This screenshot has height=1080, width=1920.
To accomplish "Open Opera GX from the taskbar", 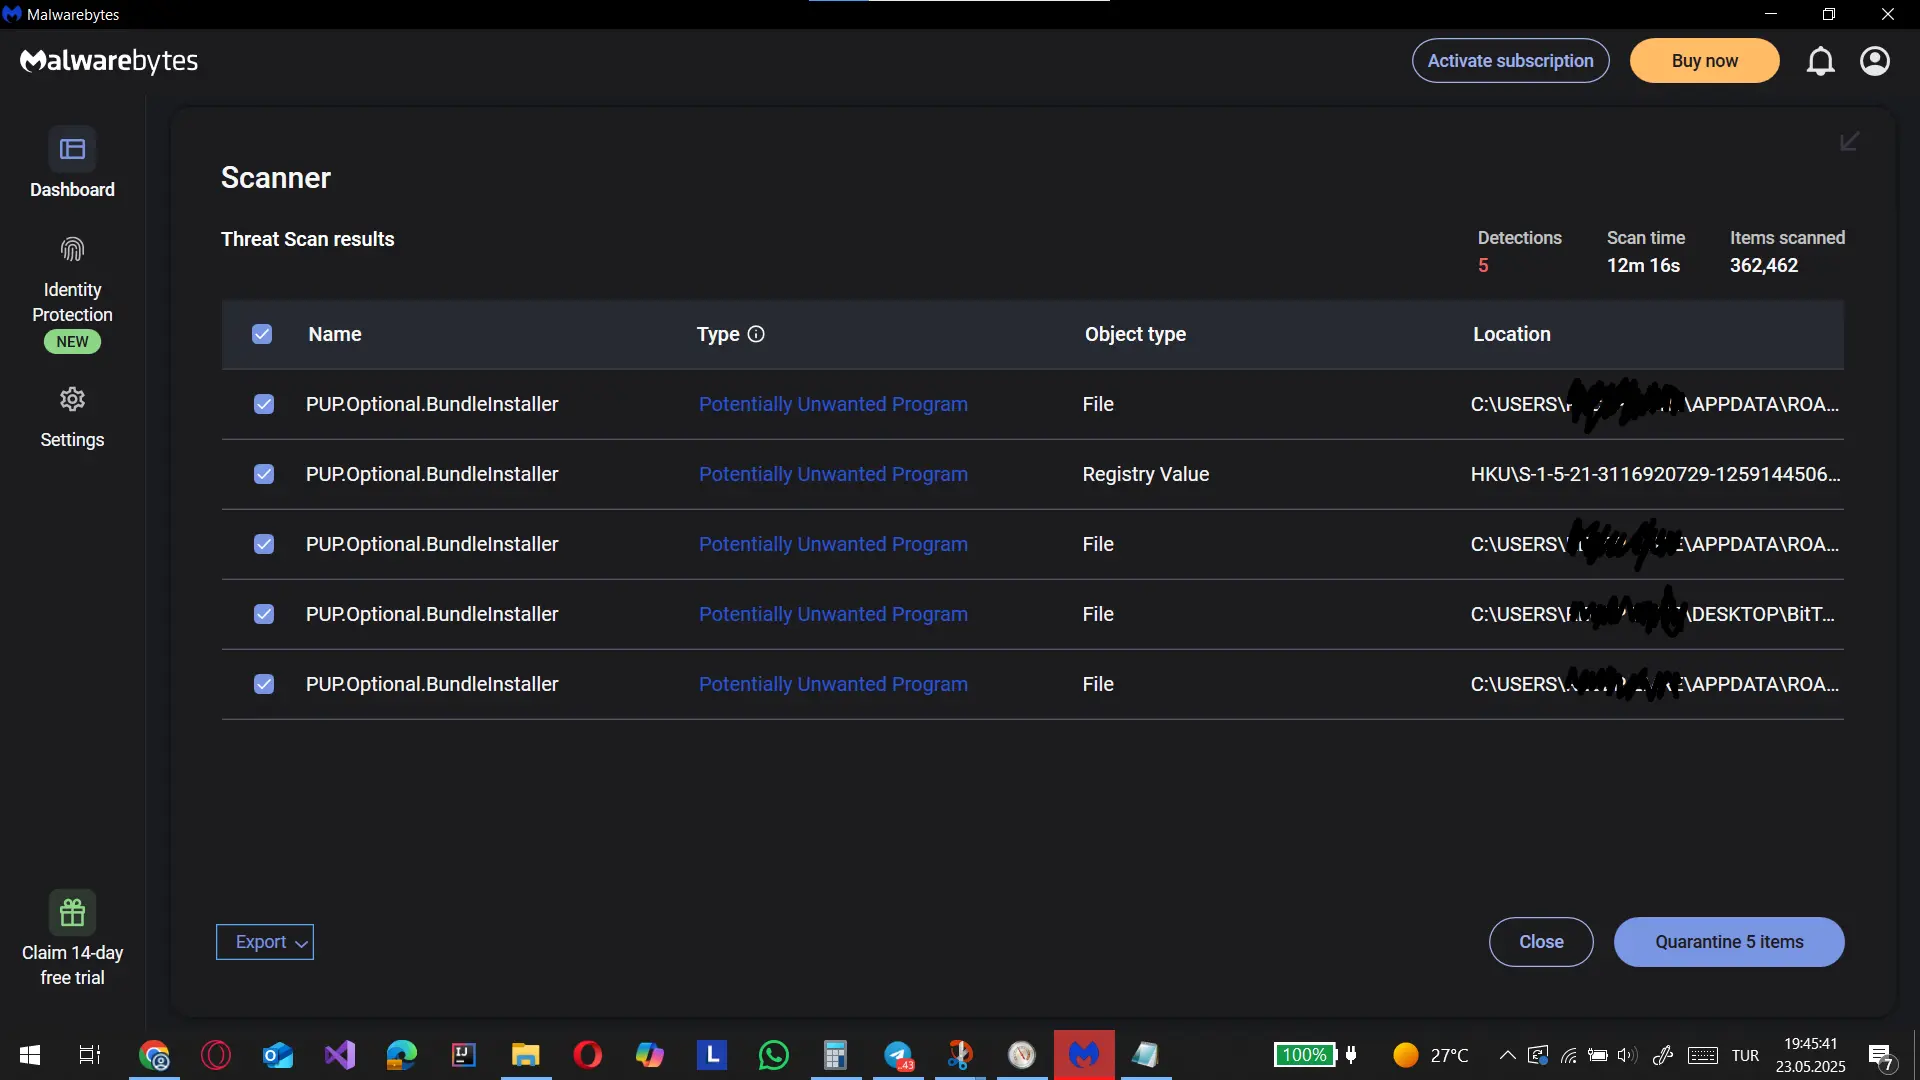I will pyautogui.click(x=216, y=1055).
